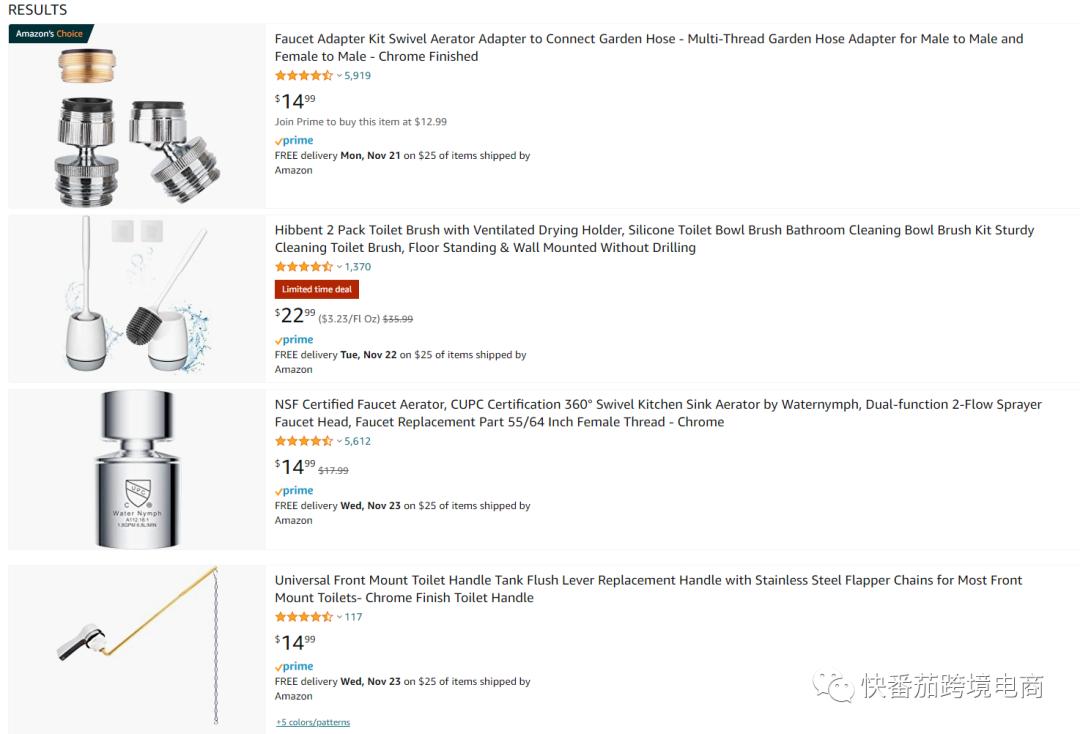
Task: Expand rating breakdown arrow beside 1,370 reviews
Action: click(x=339, y=267)
